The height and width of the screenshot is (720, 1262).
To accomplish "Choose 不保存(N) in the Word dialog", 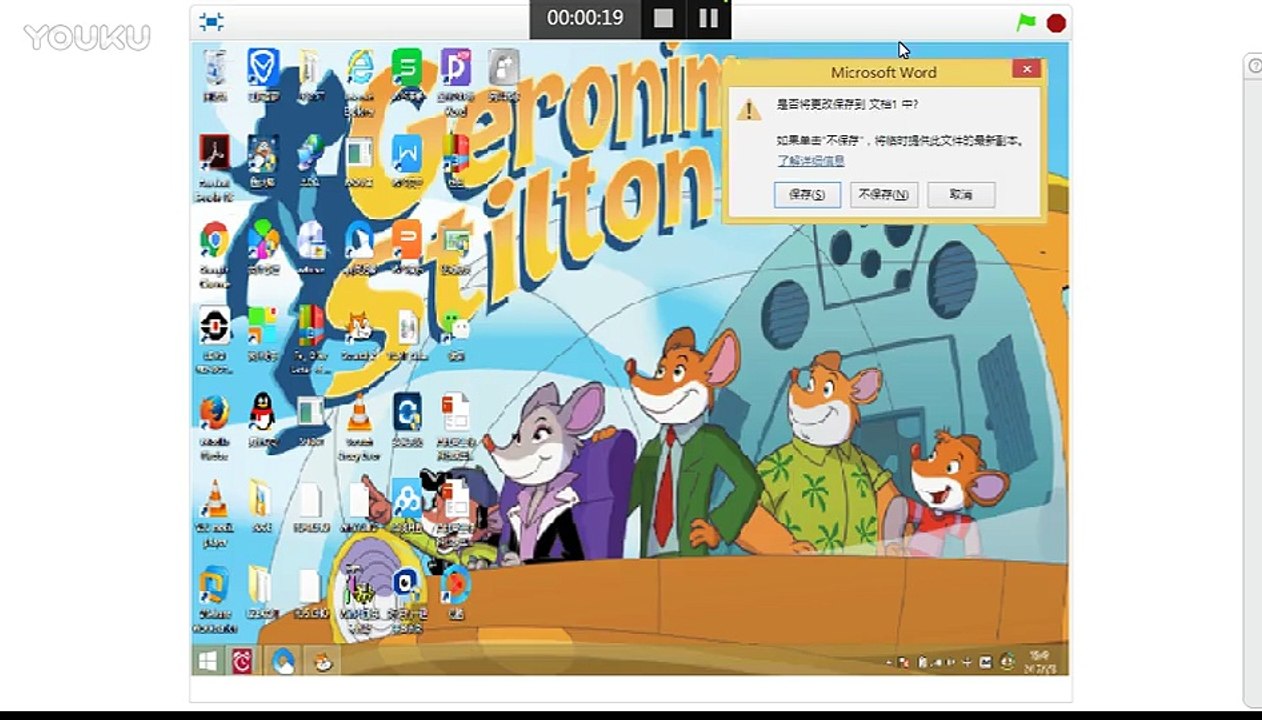I will point(884,194).
